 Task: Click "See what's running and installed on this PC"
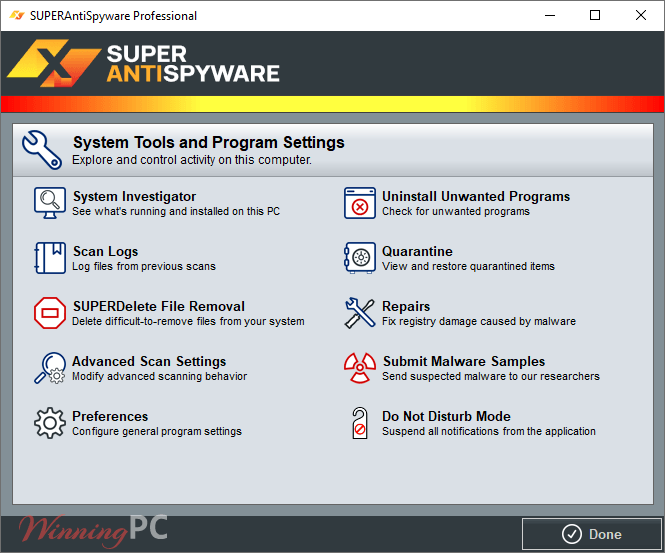point(176,211)
